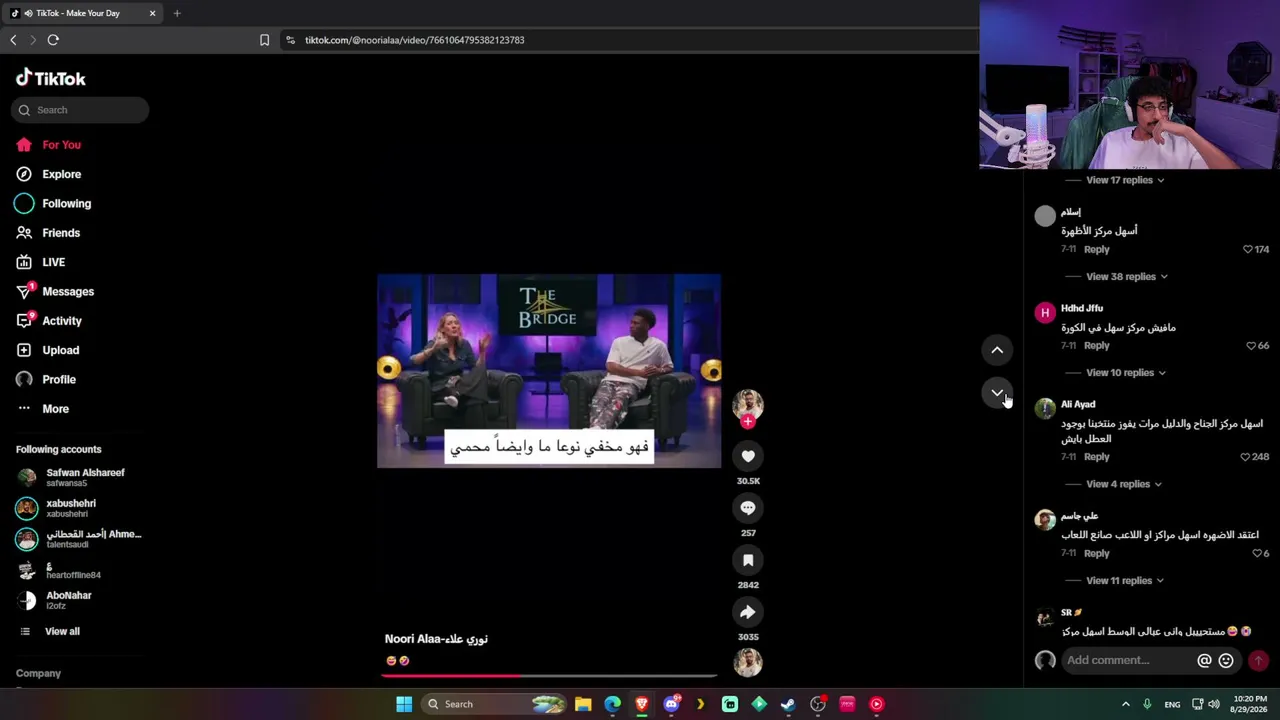This screenshot has width=1280, height=720.
Task: Open the video comments bubble icon
Action: pos(748,508)
